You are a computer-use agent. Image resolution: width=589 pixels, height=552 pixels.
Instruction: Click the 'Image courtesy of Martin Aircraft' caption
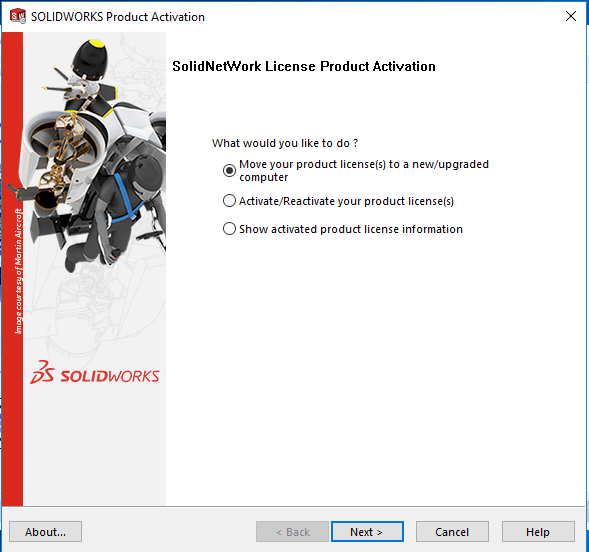tap(18, 271)
